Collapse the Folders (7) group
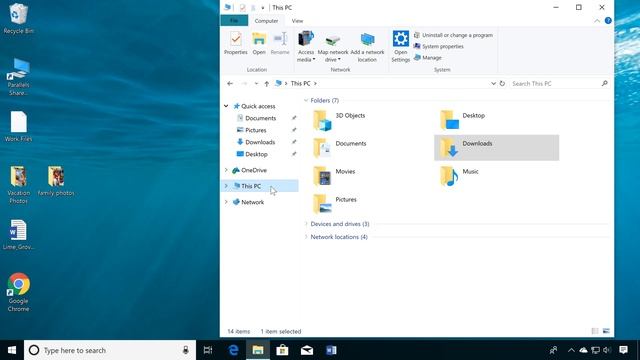Screen dimensions: 640x360 point(306,100)
